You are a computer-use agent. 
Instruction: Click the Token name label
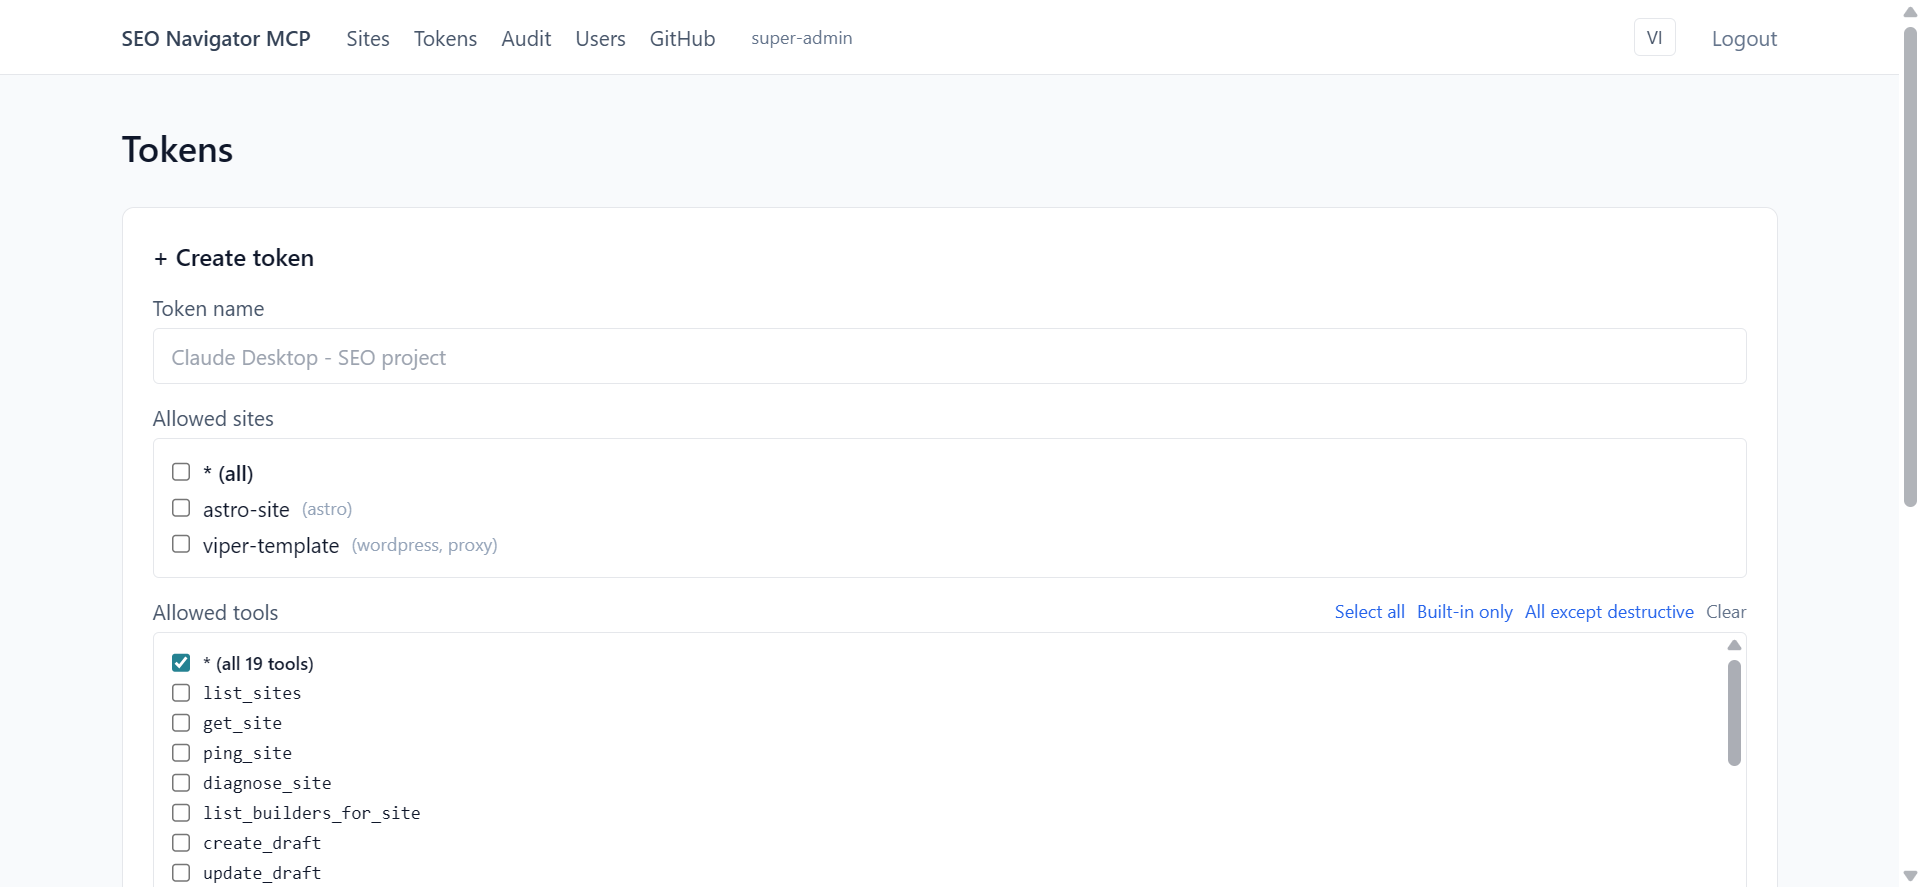(208, 309)
